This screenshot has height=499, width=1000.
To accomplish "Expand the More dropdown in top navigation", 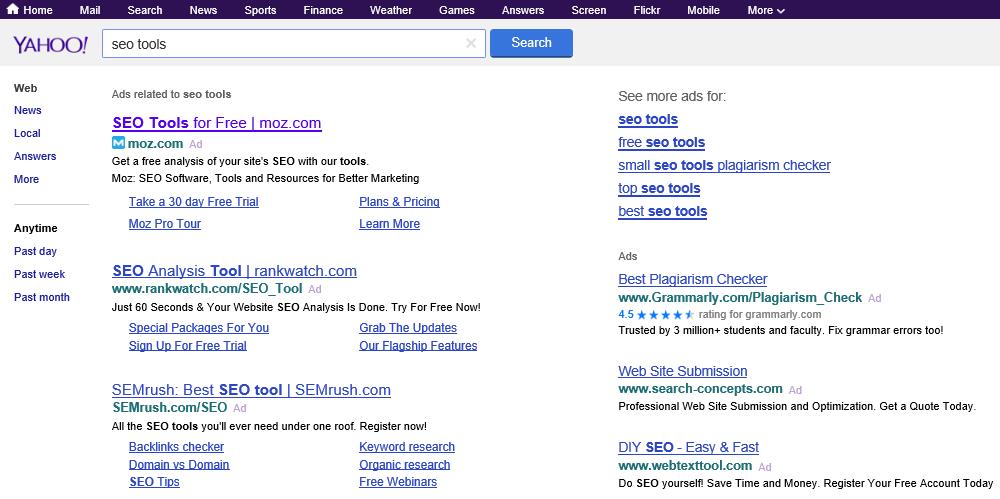I will pyautogui.click(x=765, y=10).
